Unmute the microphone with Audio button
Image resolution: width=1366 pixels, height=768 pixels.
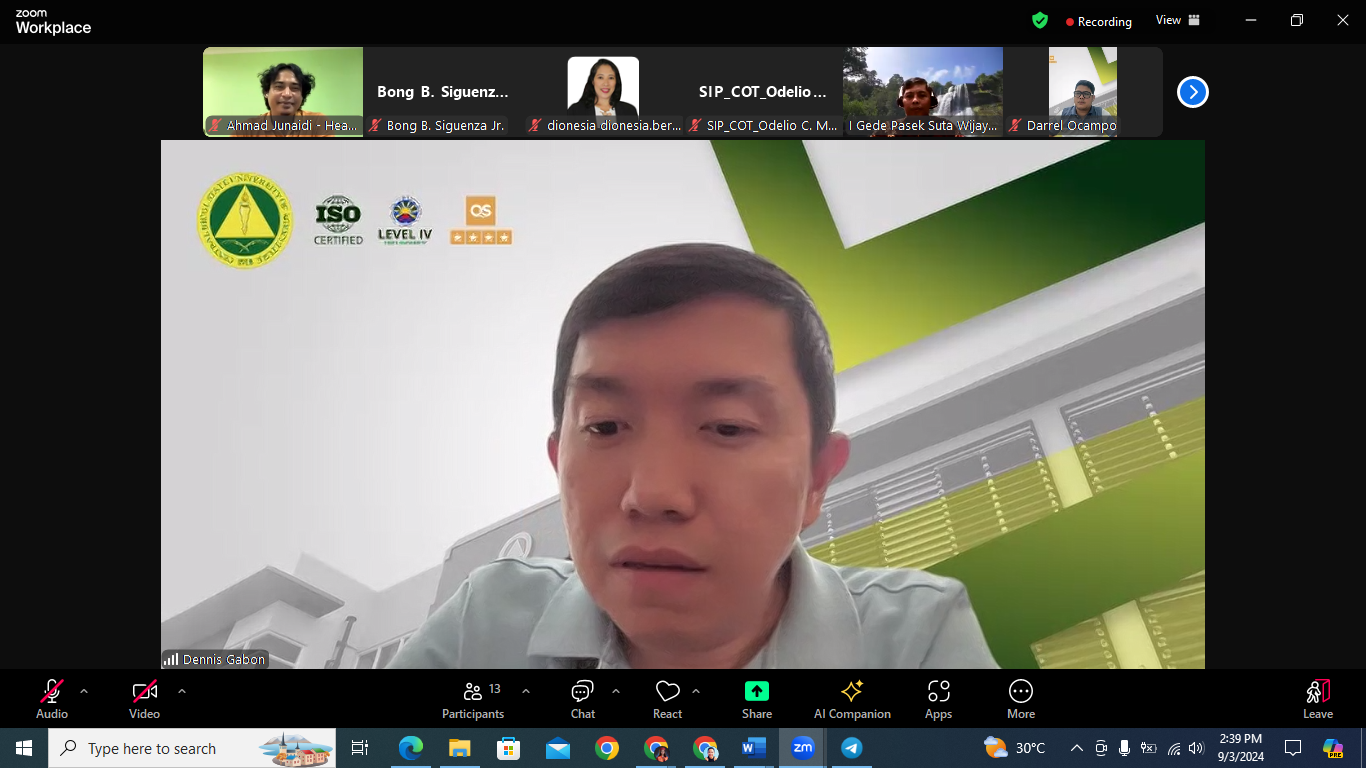52,699
